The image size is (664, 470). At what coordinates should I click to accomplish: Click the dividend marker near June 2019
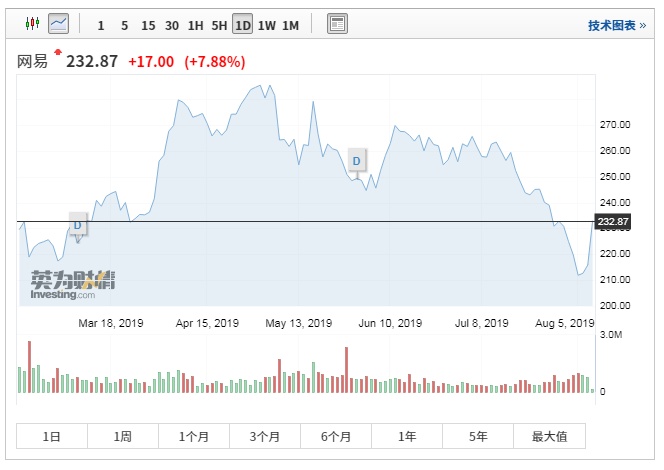[357, 160]
